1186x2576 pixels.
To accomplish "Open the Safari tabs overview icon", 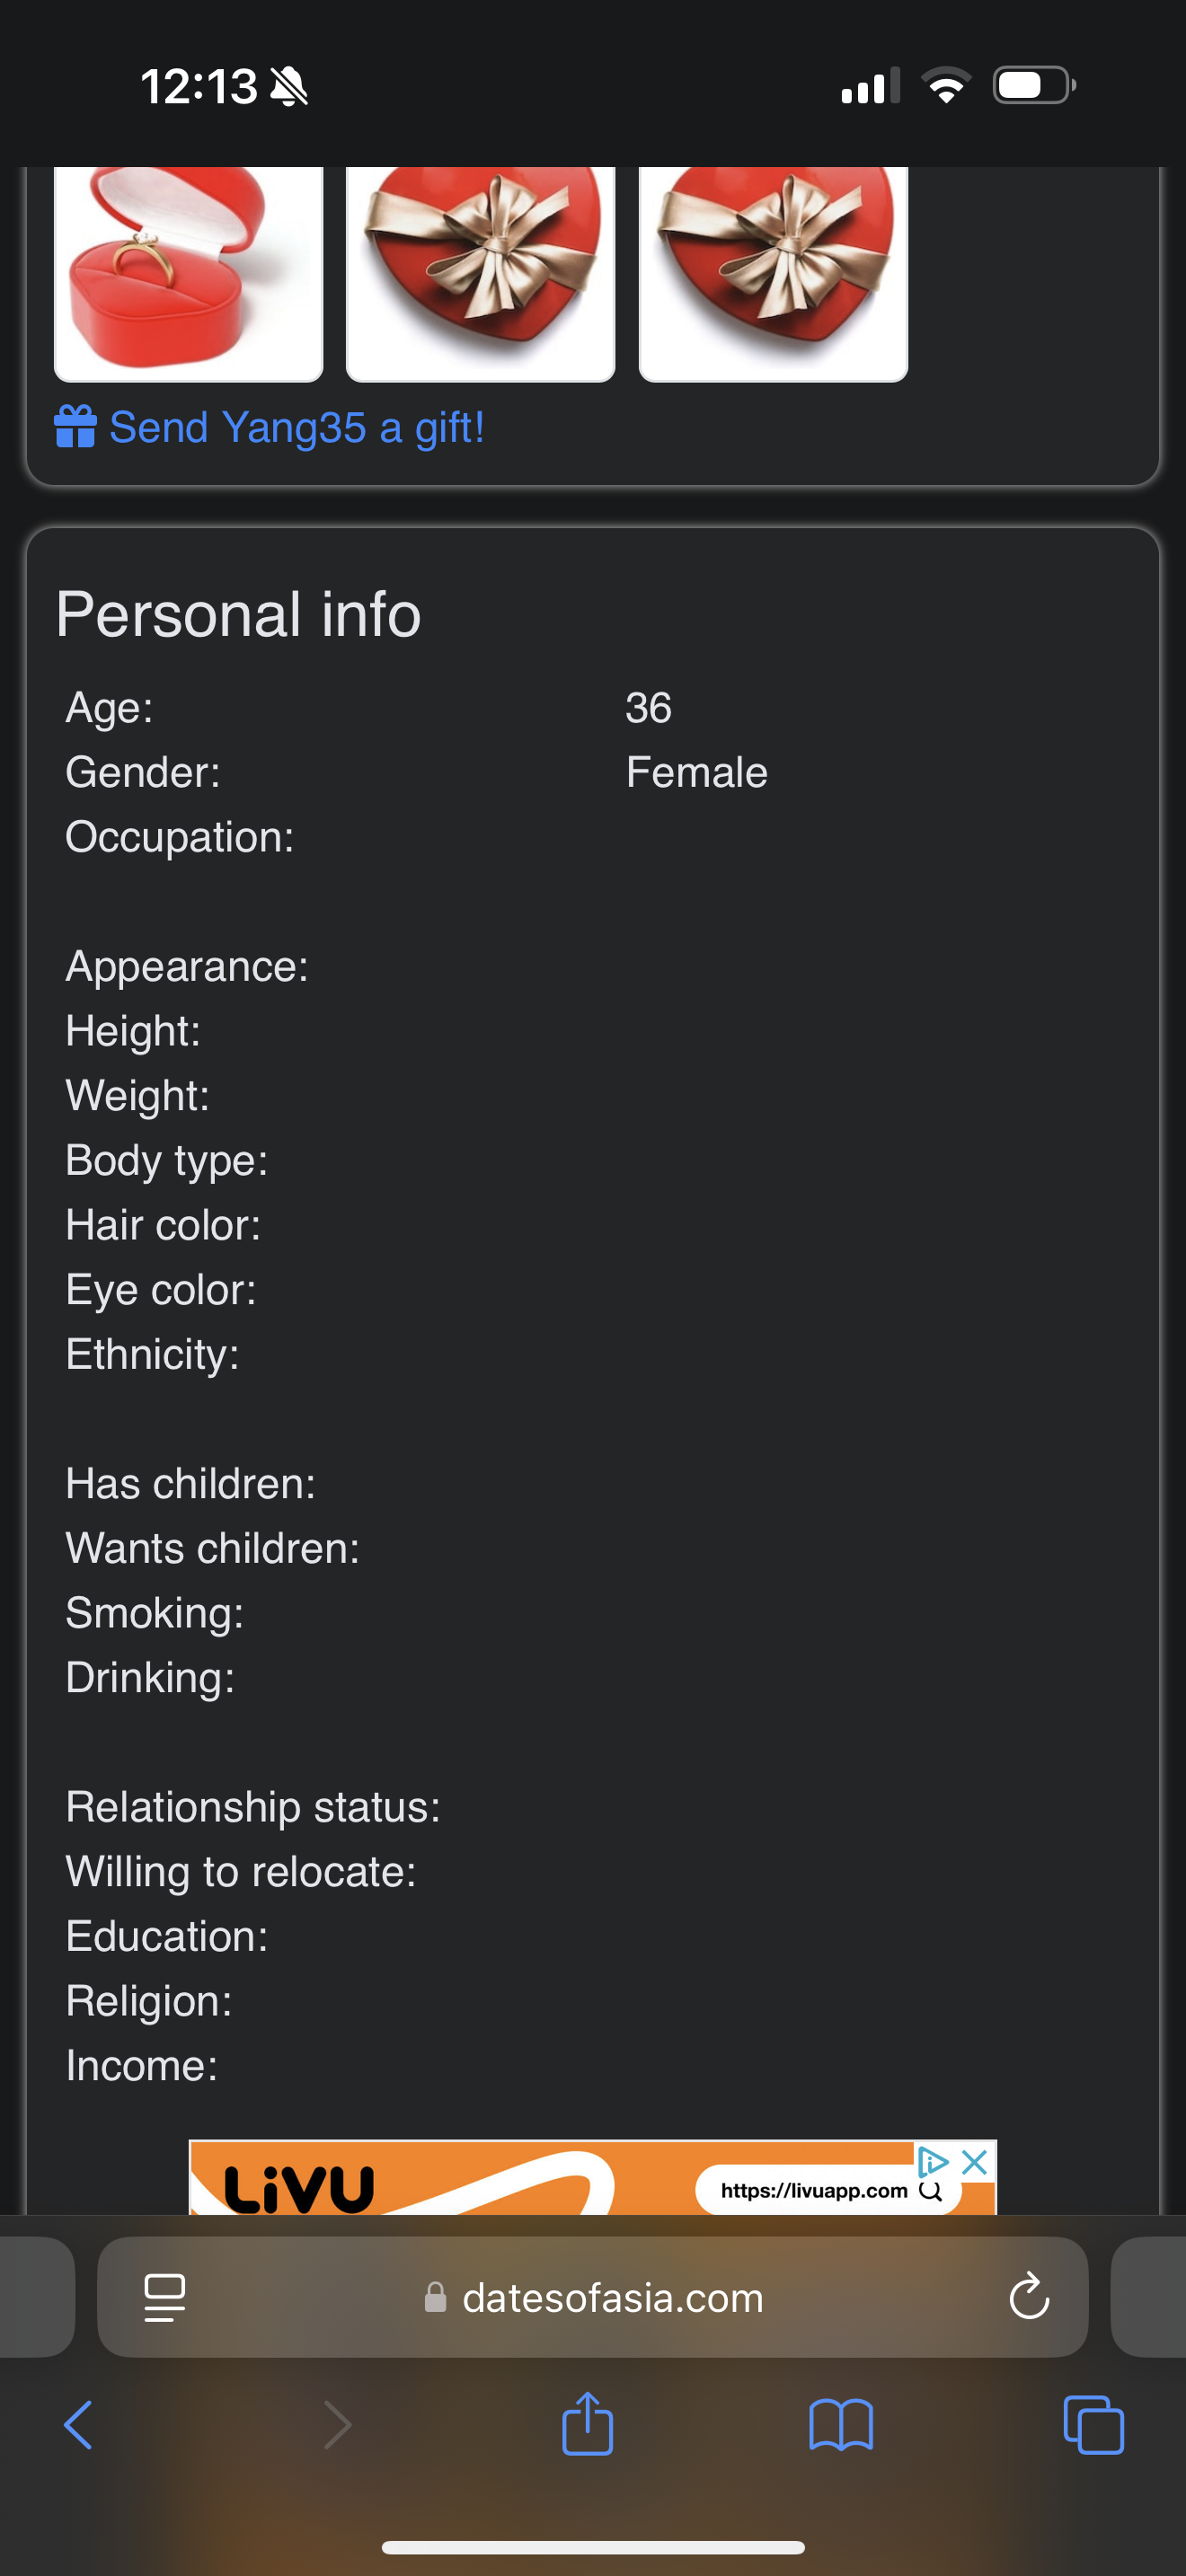I will (x=1094, y=2425).
